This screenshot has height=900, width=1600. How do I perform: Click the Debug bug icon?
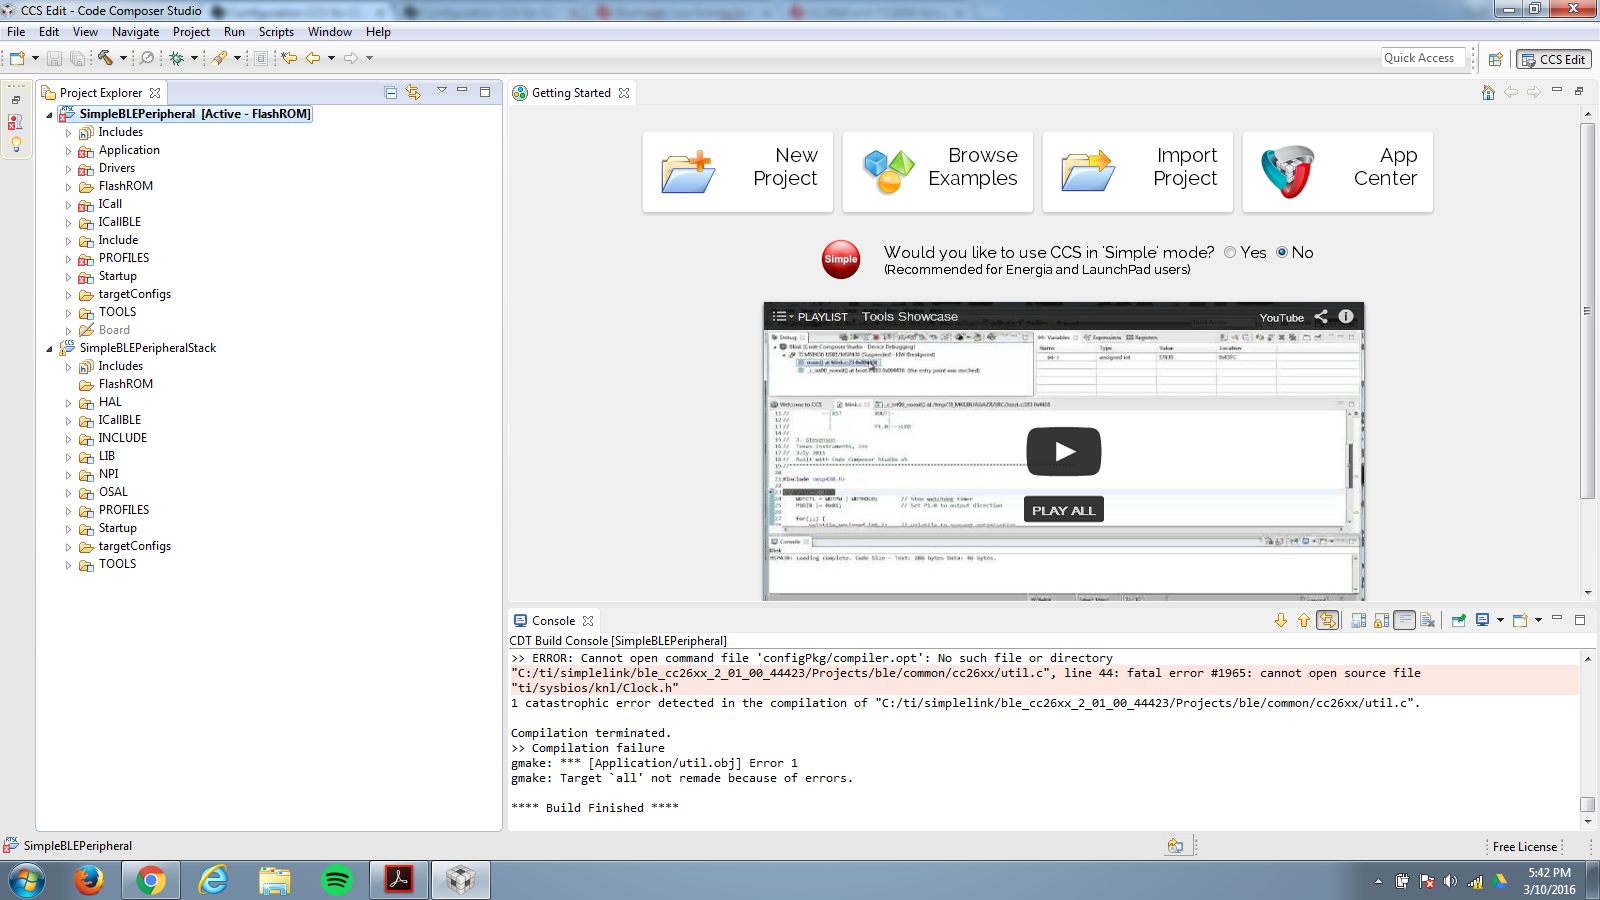[x=177, y=58]
